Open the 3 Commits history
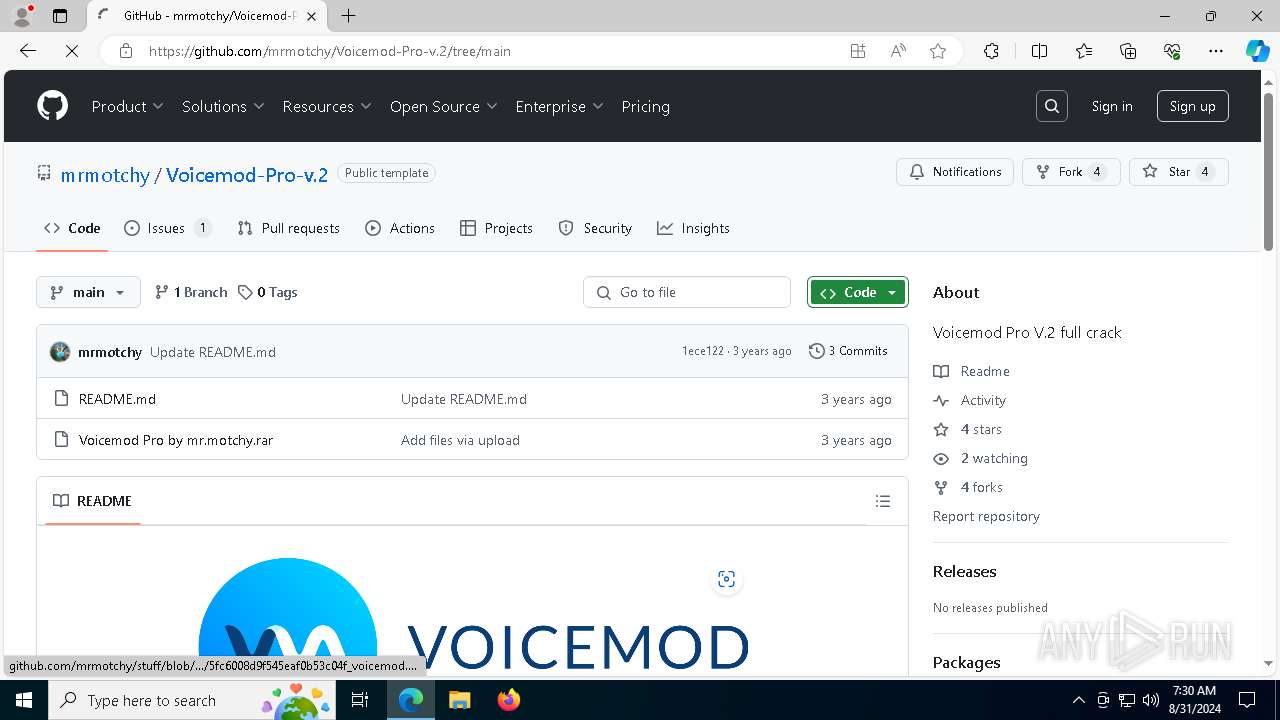 [848, 351]
